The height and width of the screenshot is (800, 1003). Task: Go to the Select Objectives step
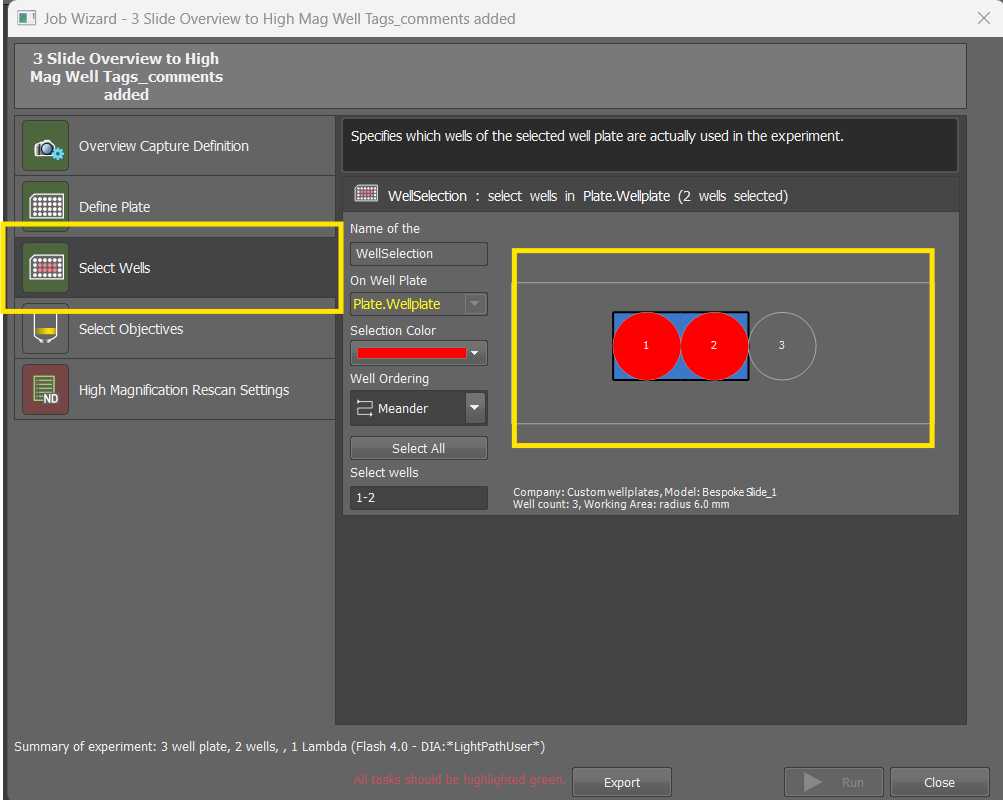pos(131,329)
